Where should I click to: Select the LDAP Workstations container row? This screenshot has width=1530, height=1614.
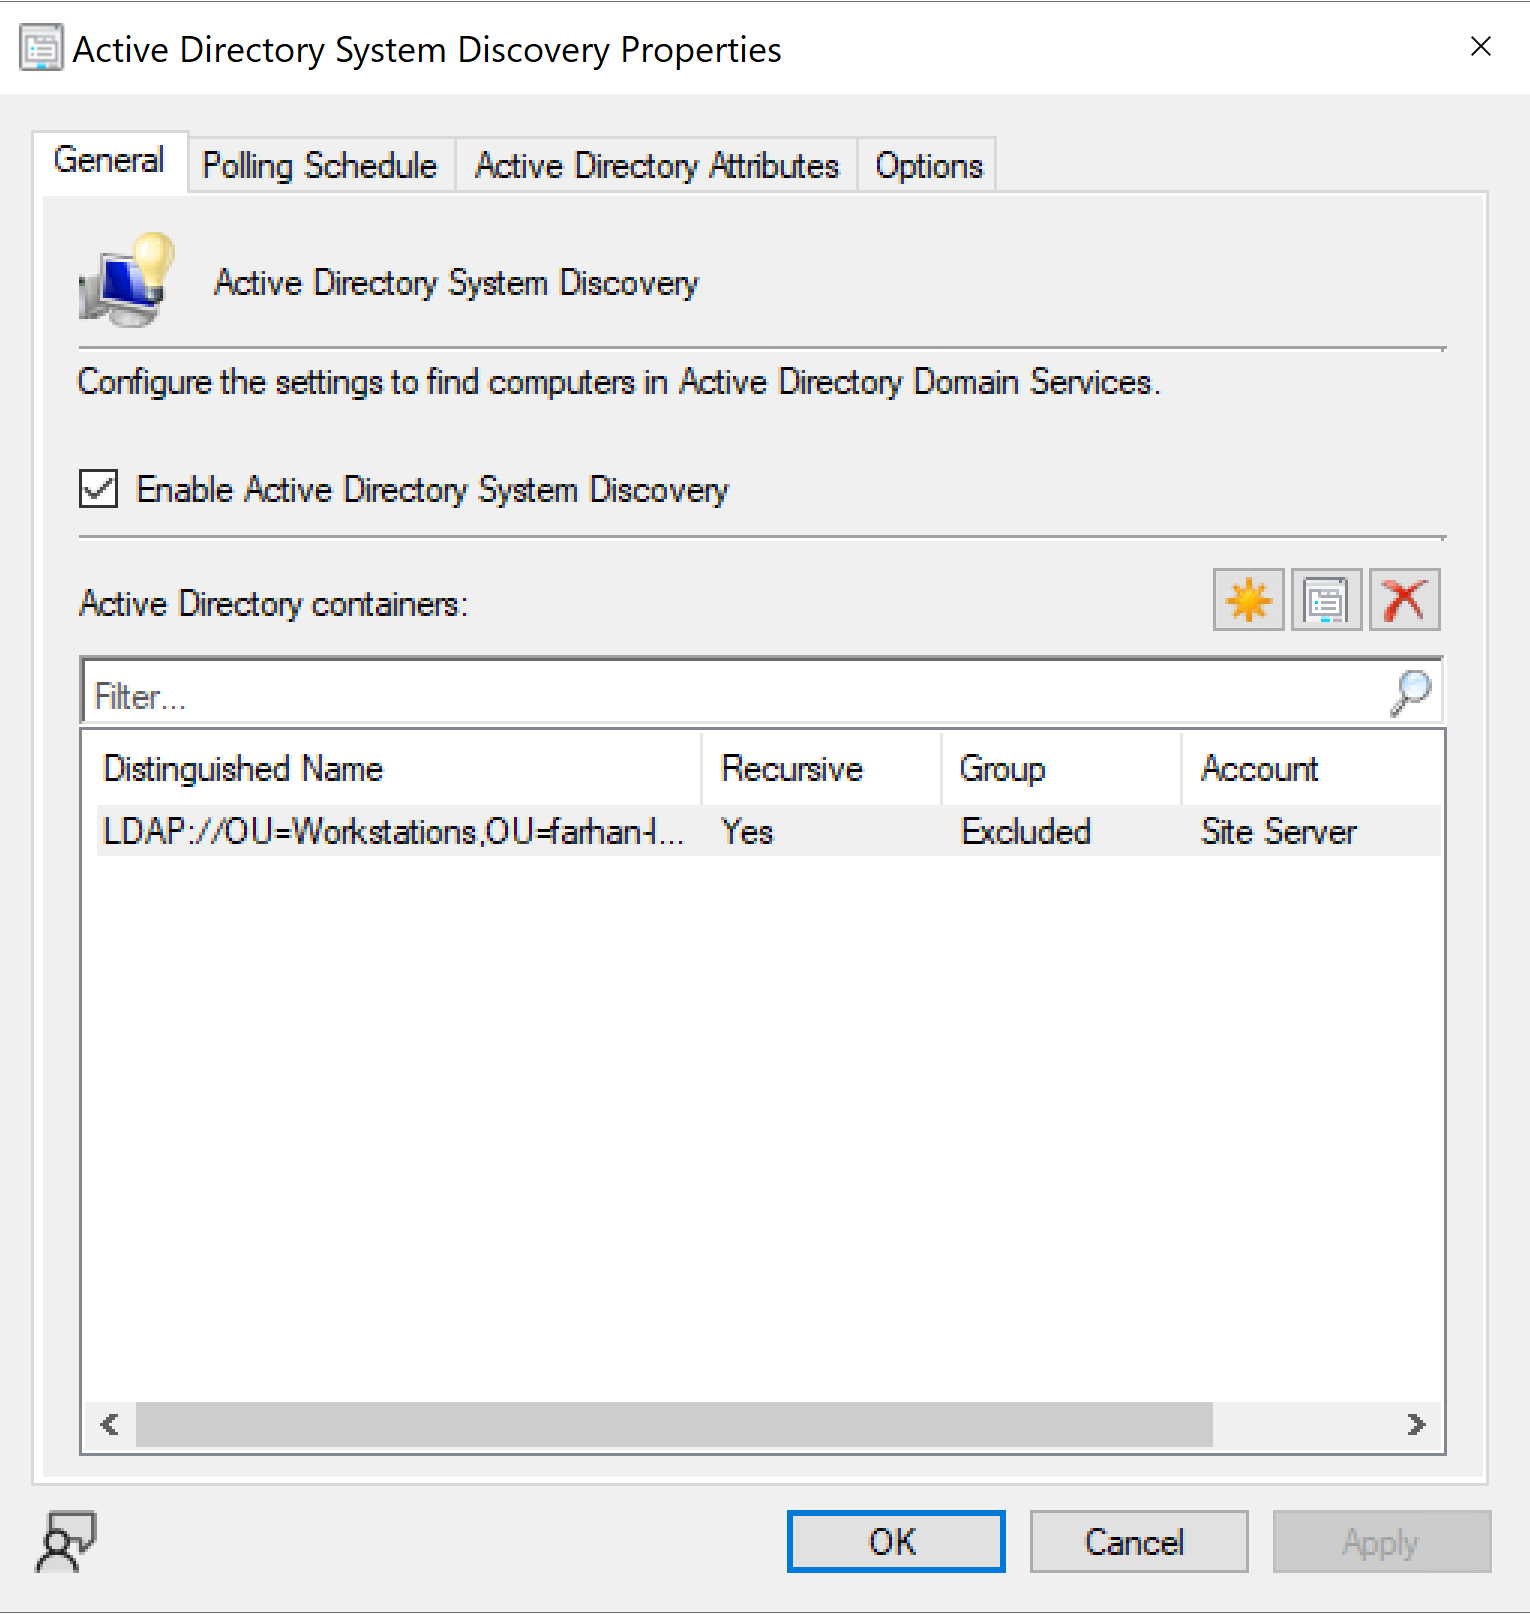point(392,832)
